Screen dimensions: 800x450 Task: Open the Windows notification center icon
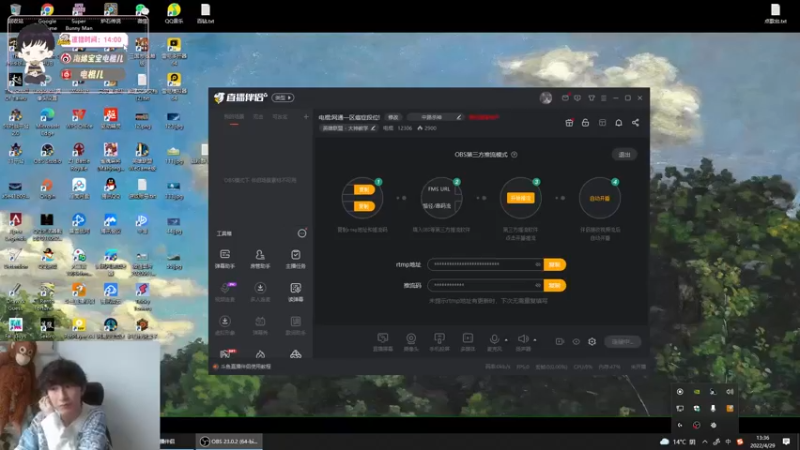point(786,441)
